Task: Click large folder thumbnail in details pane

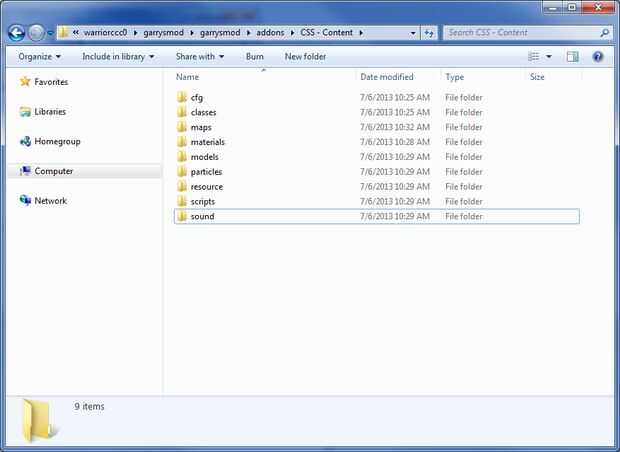Action: pyautogui.click(x=38, y=421)
